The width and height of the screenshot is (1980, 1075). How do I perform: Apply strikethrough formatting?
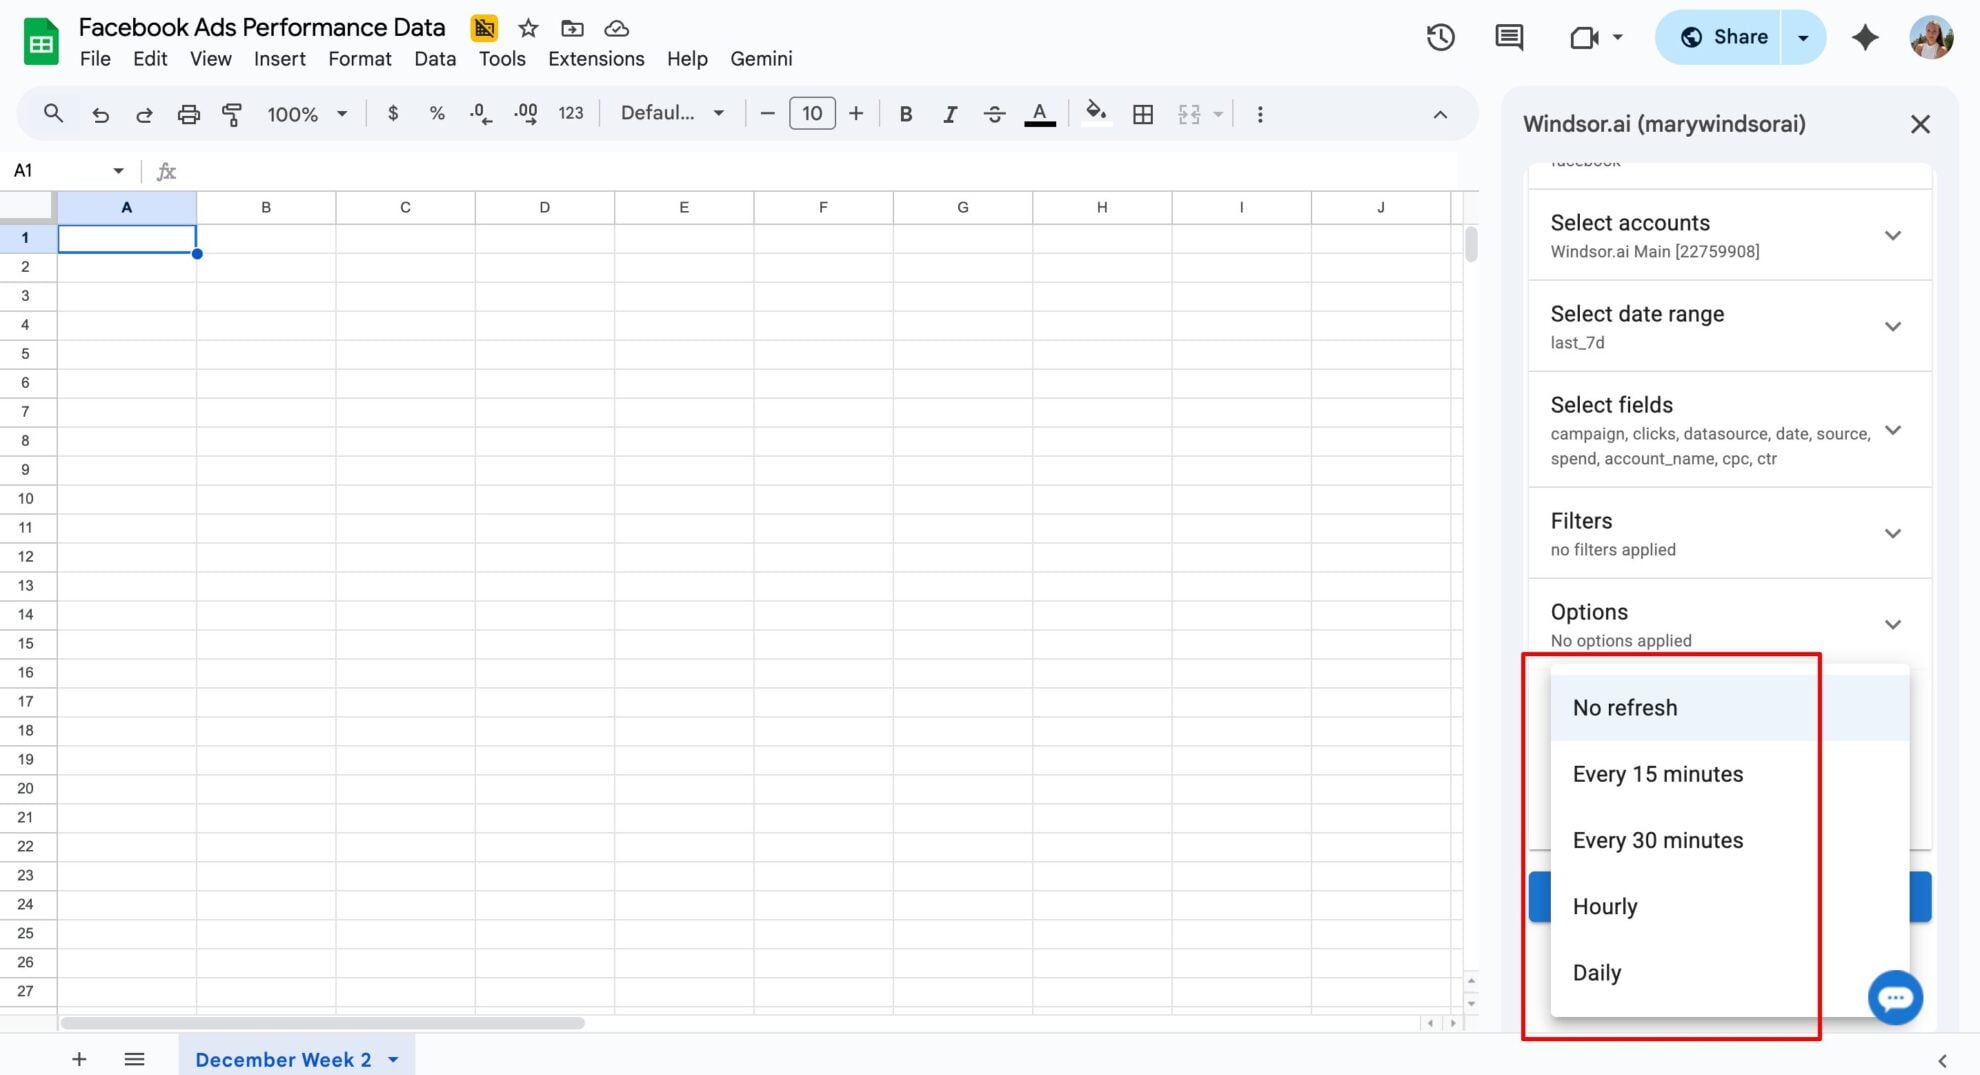[994, 113]
